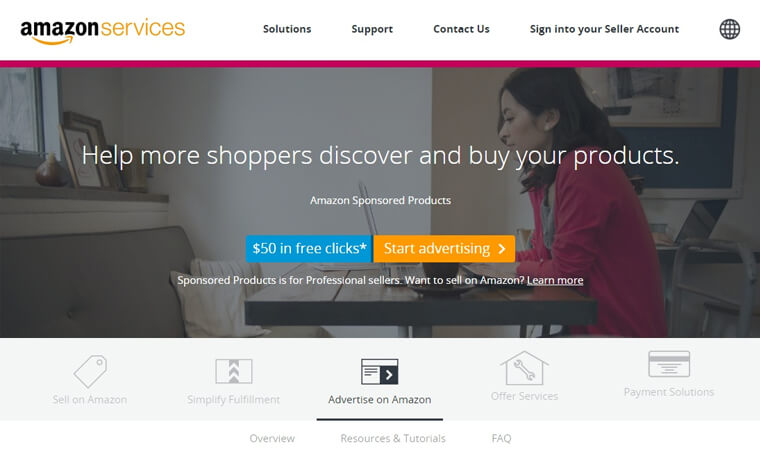Switch to the Overview tab
The width and height of the screenshot is (760, 450).
[272, 438]
